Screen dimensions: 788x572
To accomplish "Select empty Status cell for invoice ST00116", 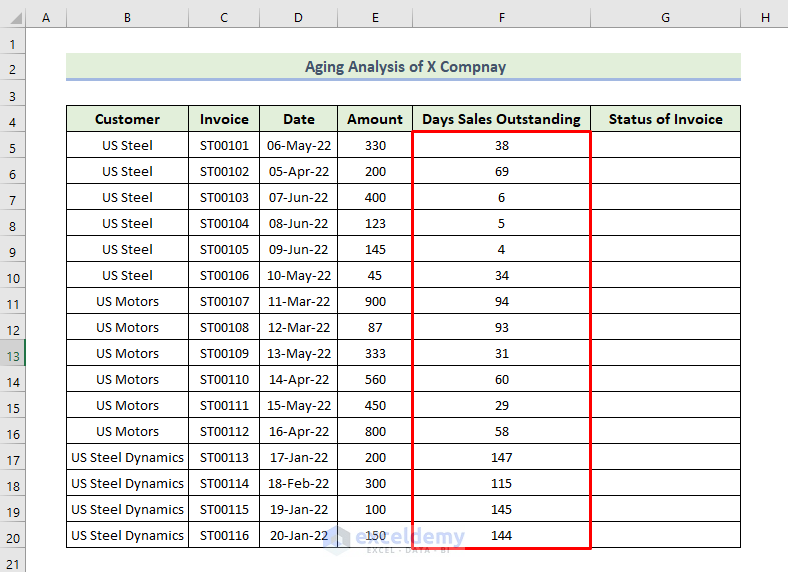I will (x=665, y=535).
